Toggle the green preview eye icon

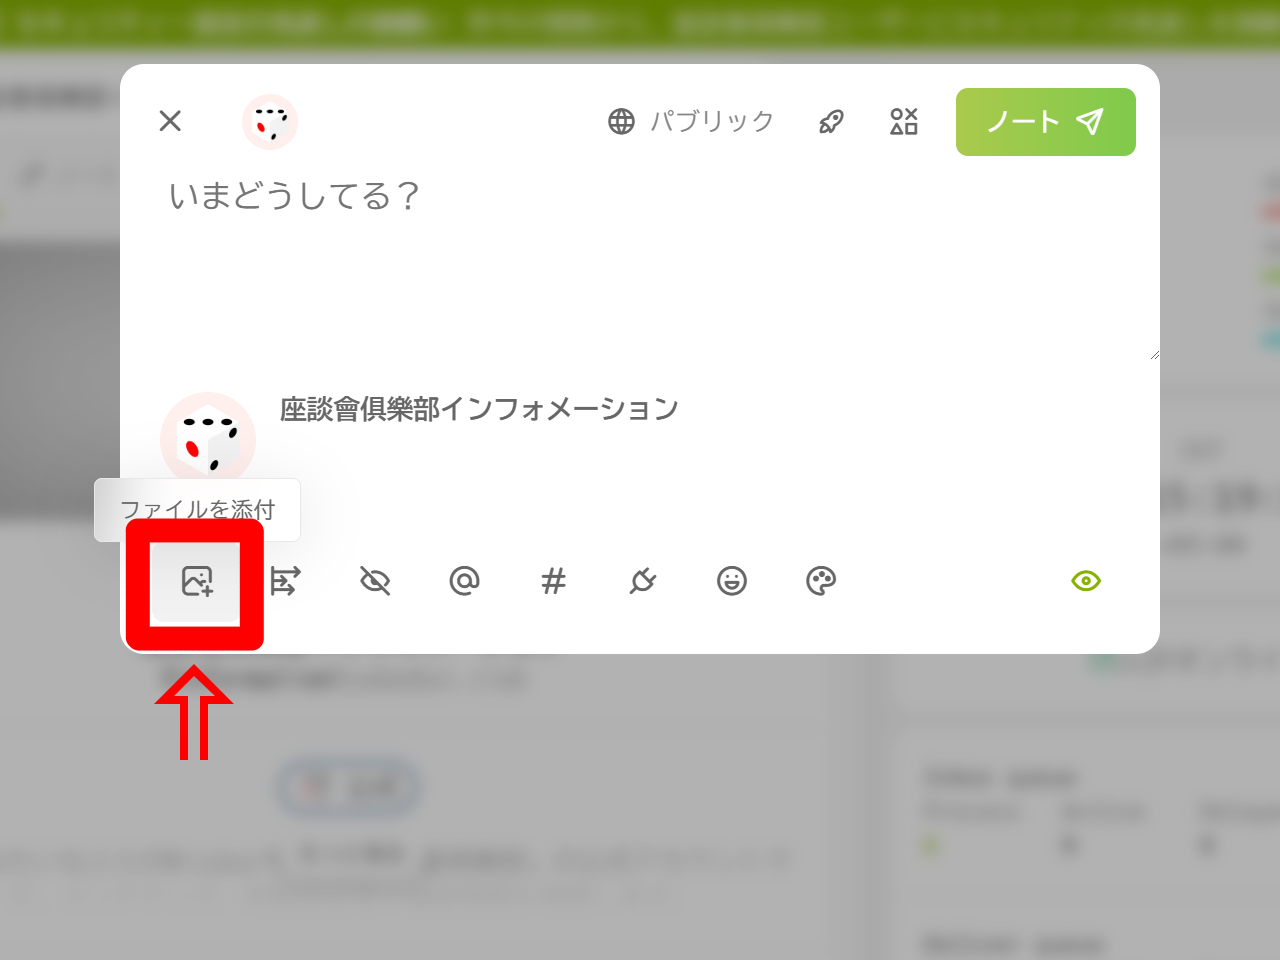point(1086,581)
